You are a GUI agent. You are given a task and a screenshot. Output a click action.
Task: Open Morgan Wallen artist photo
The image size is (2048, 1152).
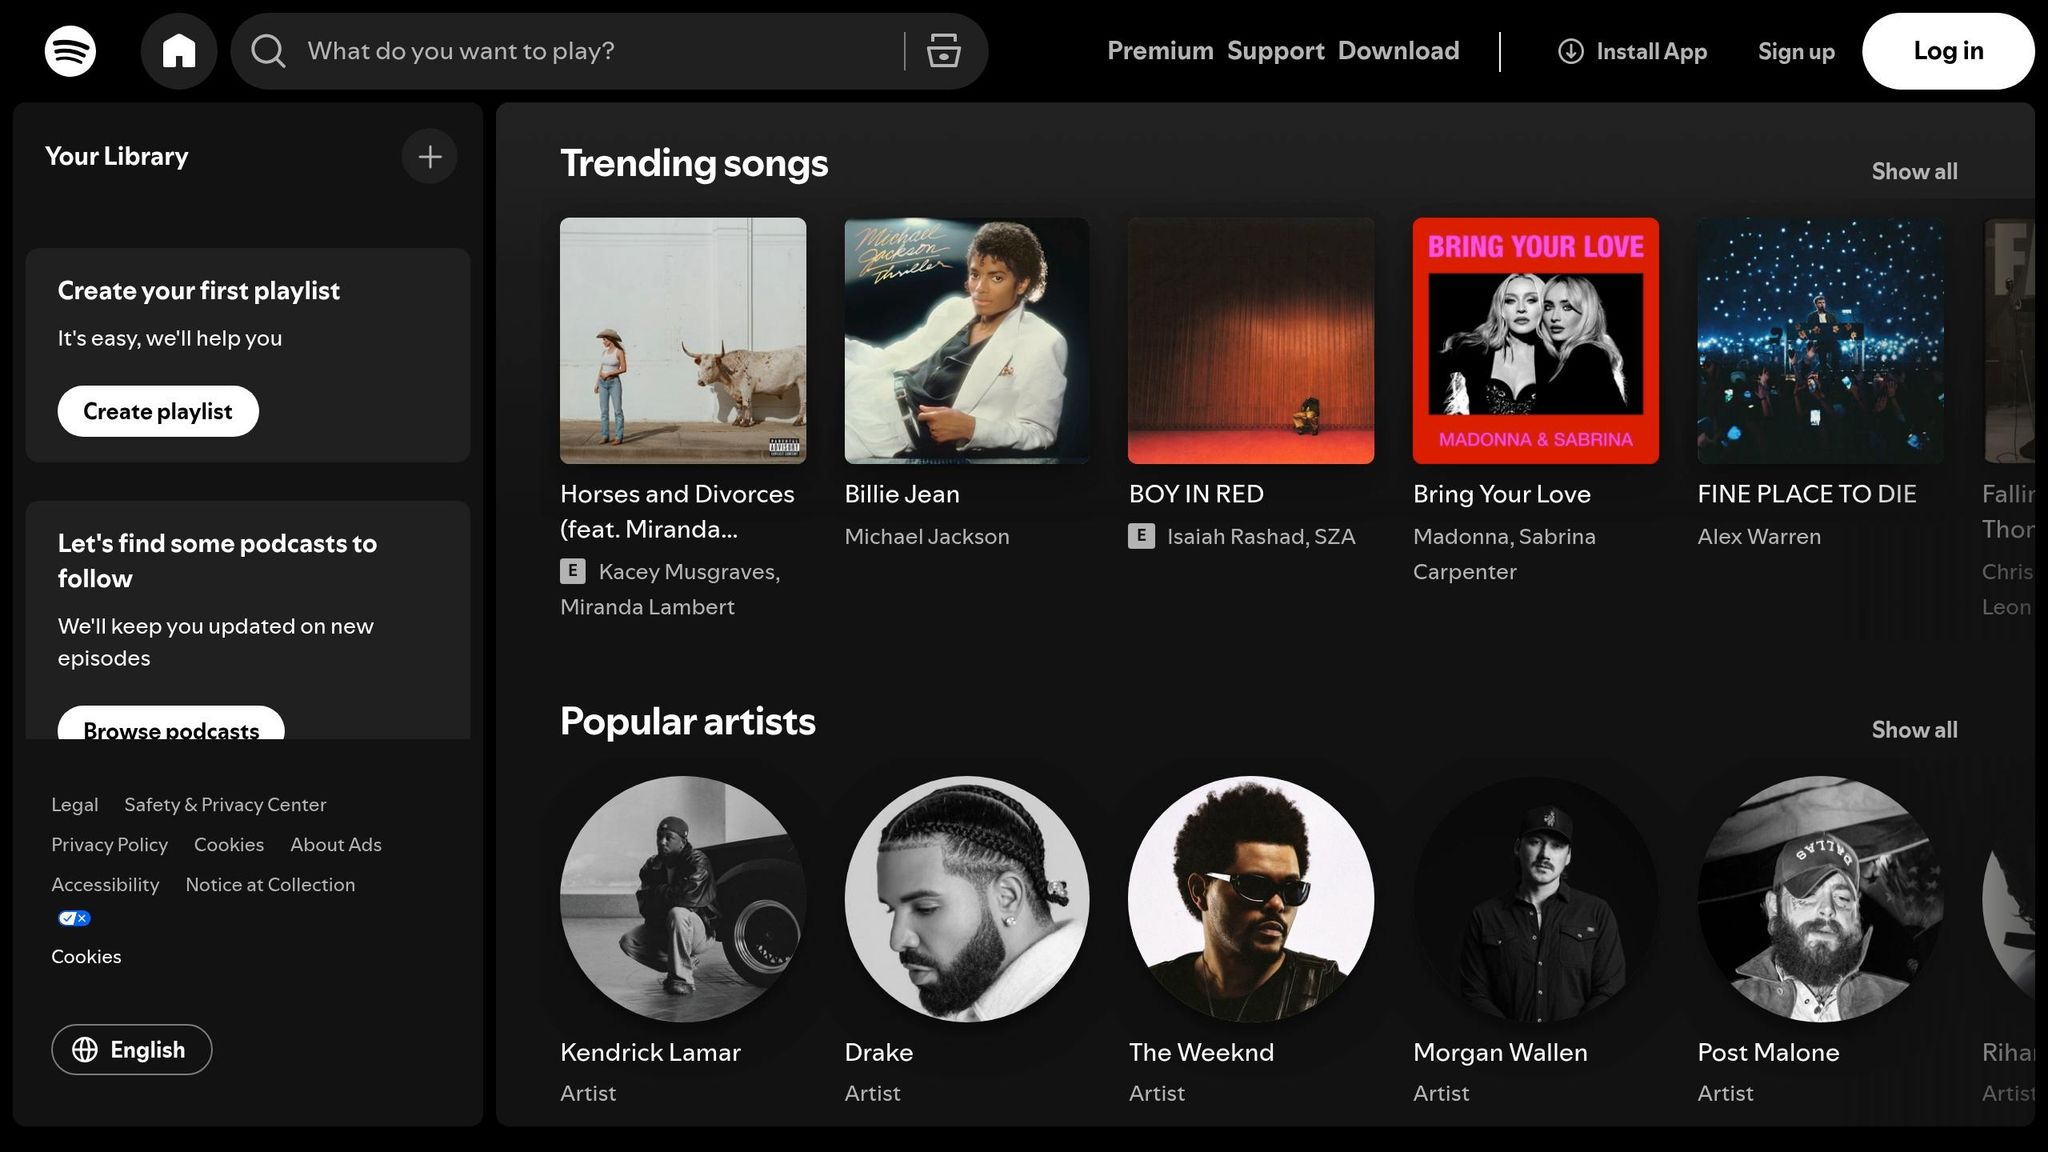pos(1536,899)
